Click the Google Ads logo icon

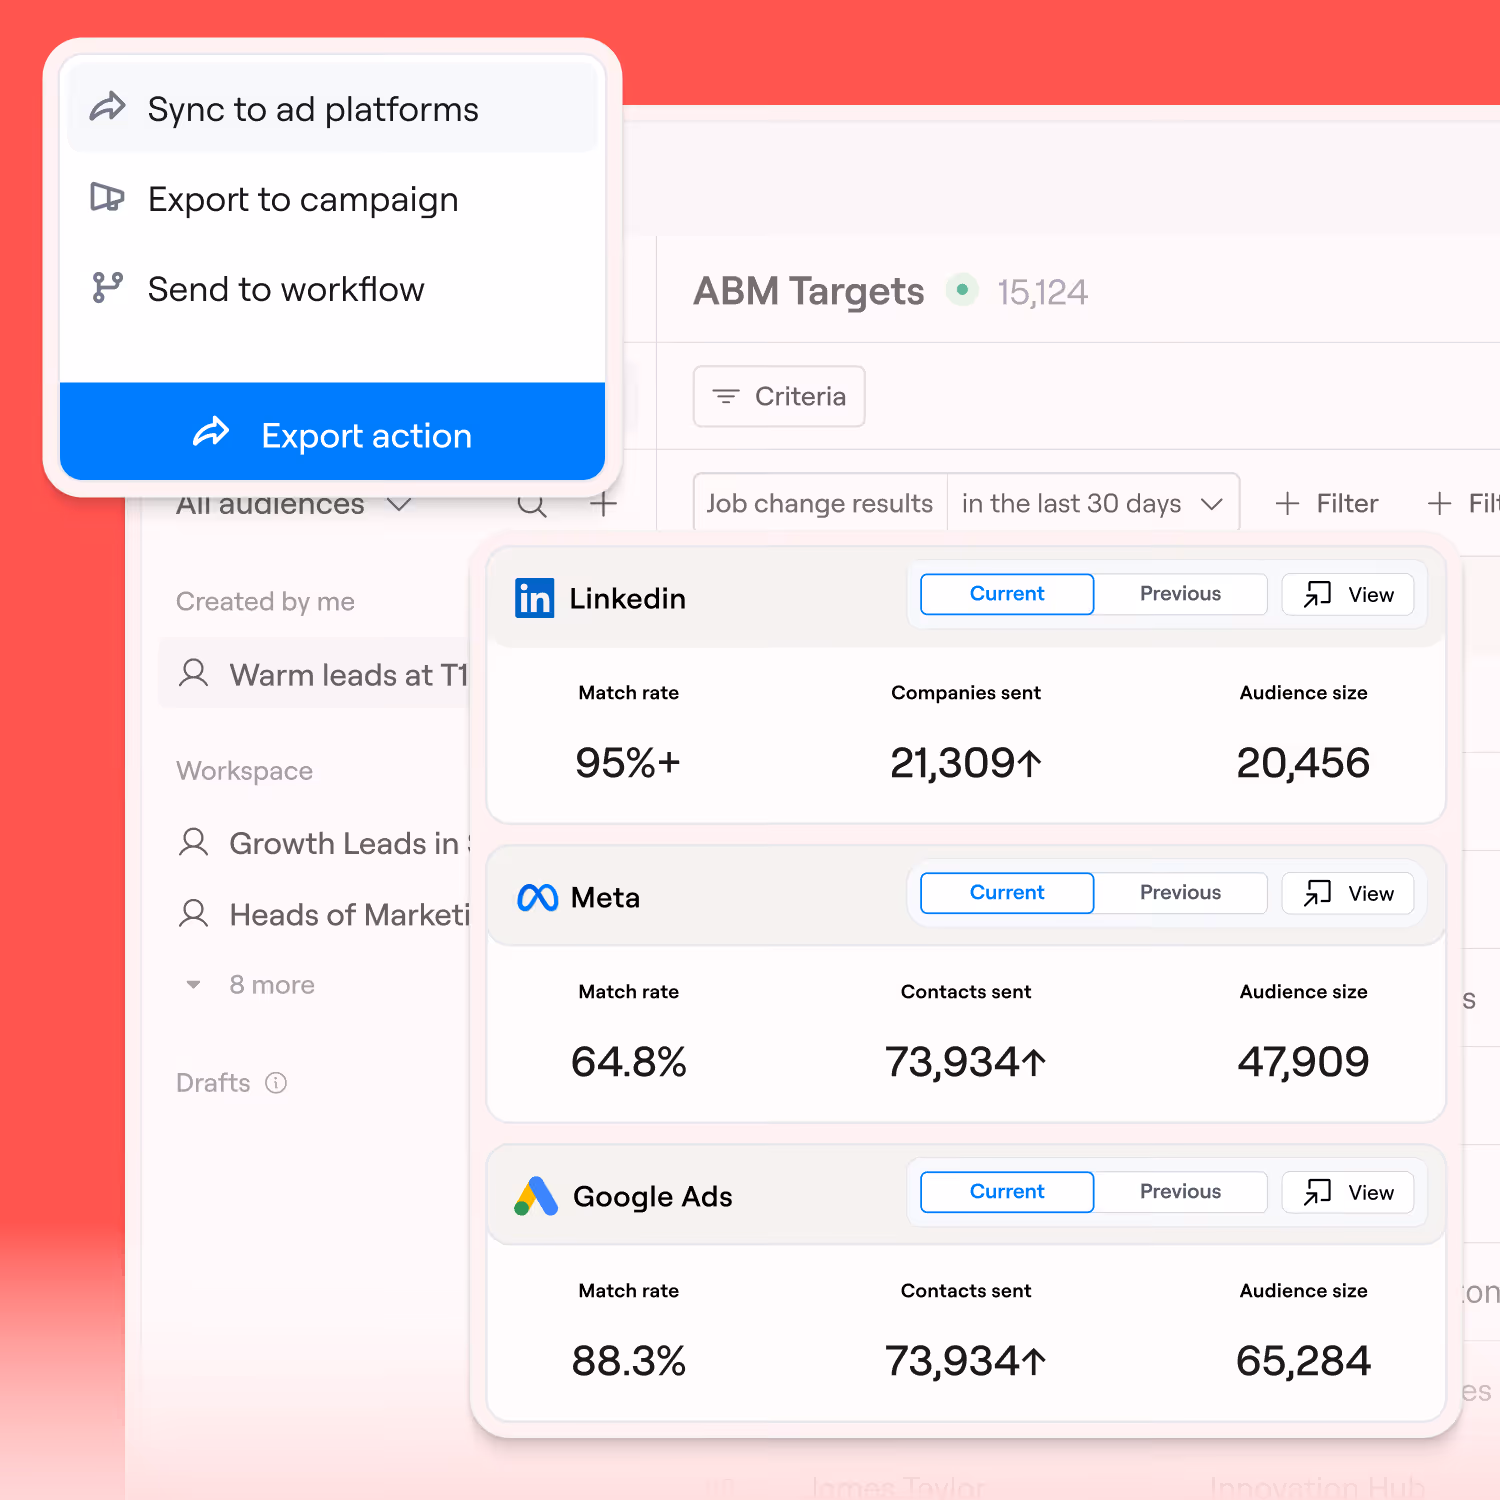(x=537, y=1196)
